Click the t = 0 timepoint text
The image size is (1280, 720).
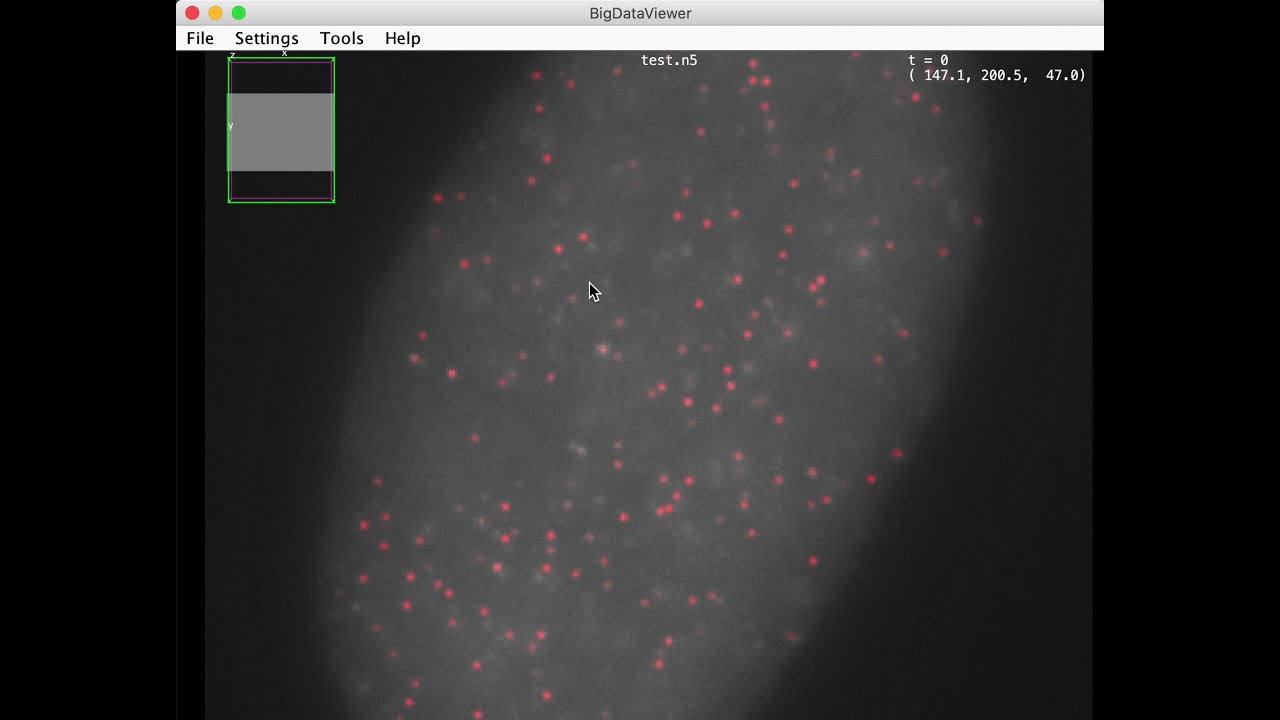pos(928,60)
